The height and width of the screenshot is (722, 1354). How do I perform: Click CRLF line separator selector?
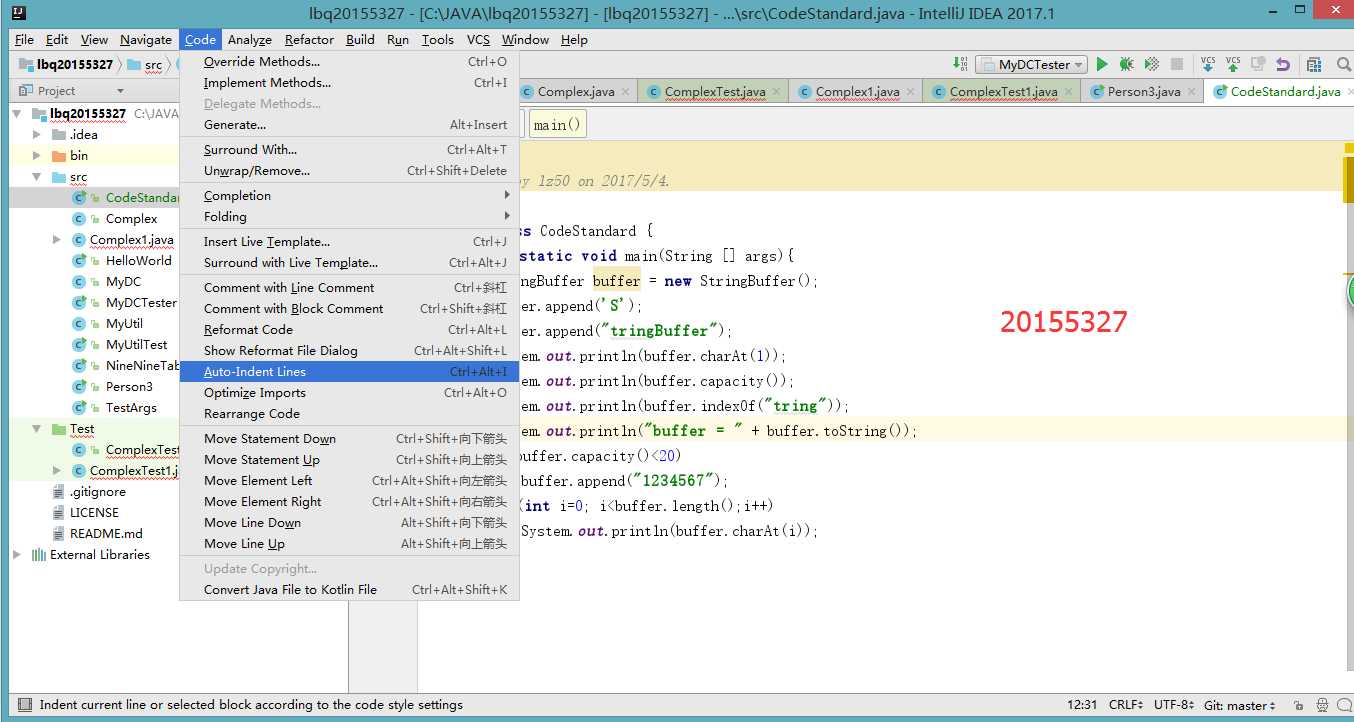(x=1125, y=705)
